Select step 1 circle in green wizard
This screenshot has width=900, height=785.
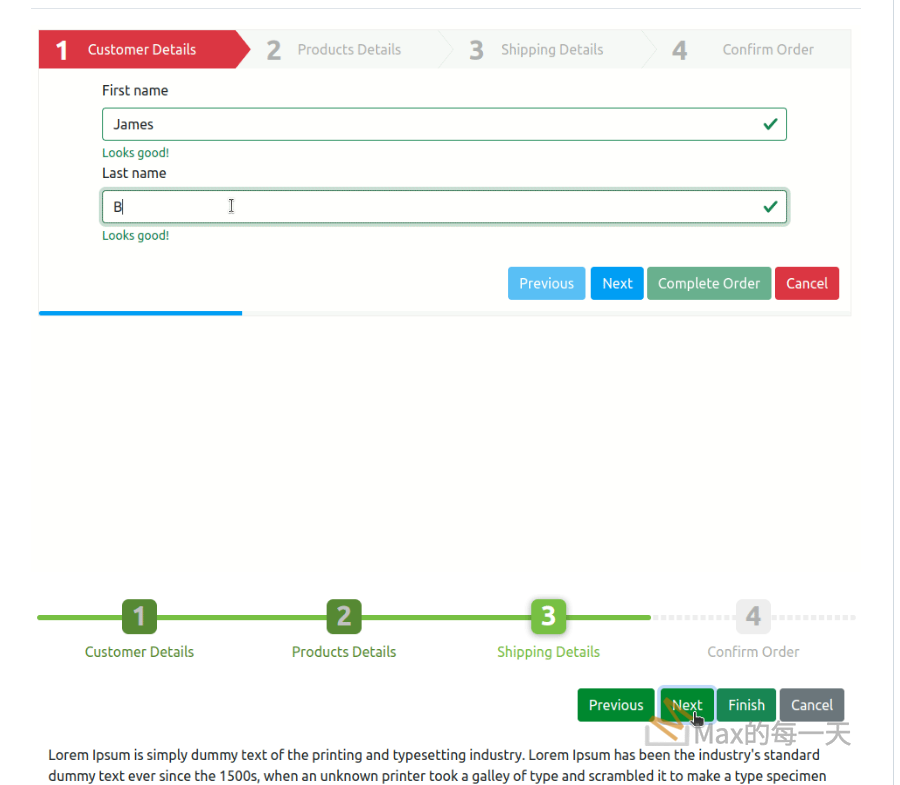(x=139, y=617)
